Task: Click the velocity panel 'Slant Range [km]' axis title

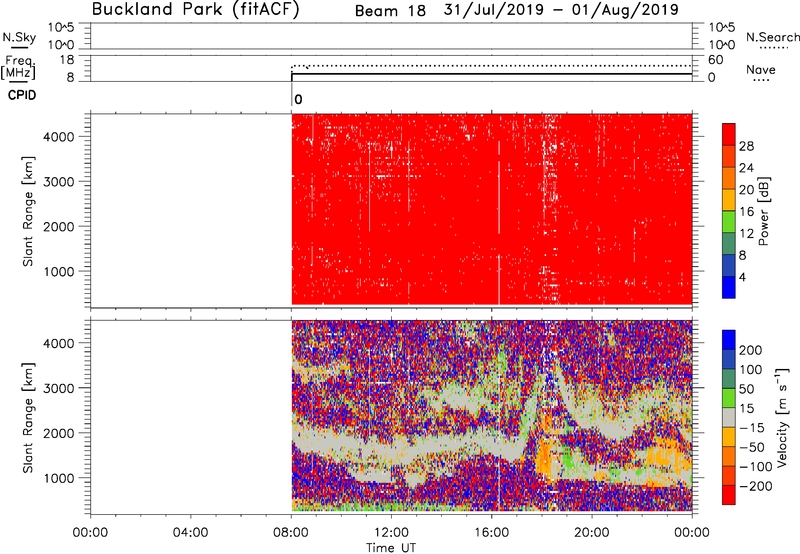Action: [28, 418]
